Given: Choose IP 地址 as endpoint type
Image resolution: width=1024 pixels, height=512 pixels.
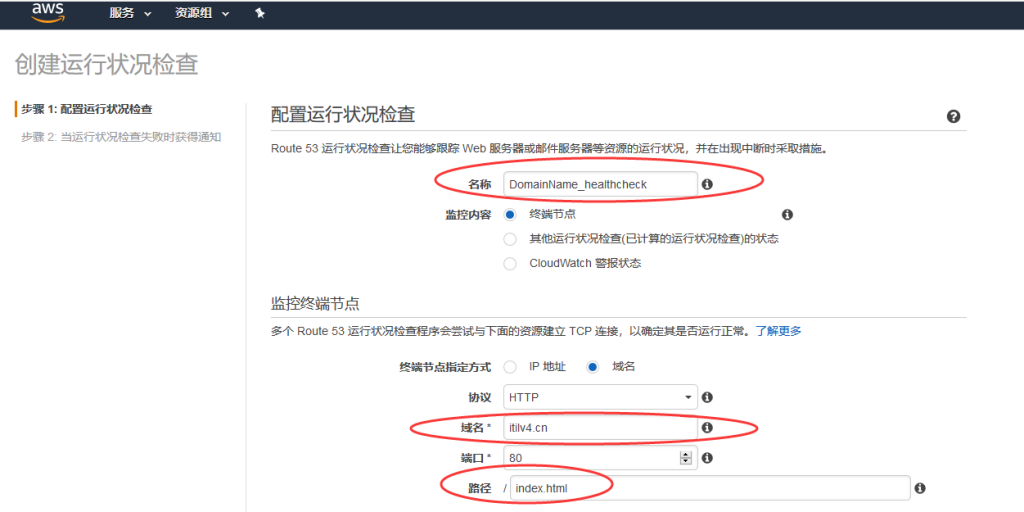Looking at the screenshot, I should (510, 367).
